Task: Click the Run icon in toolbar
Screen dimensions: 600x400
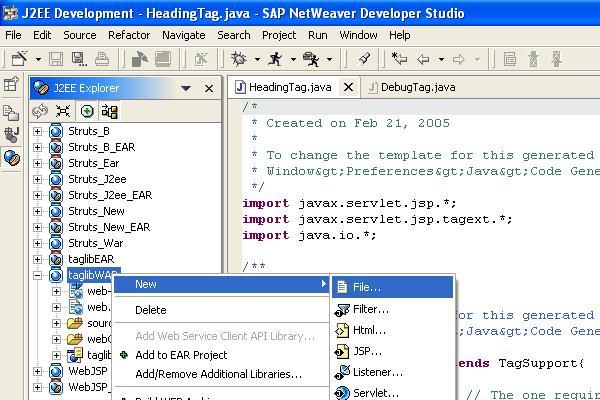Action: click(x=275, y=60)
